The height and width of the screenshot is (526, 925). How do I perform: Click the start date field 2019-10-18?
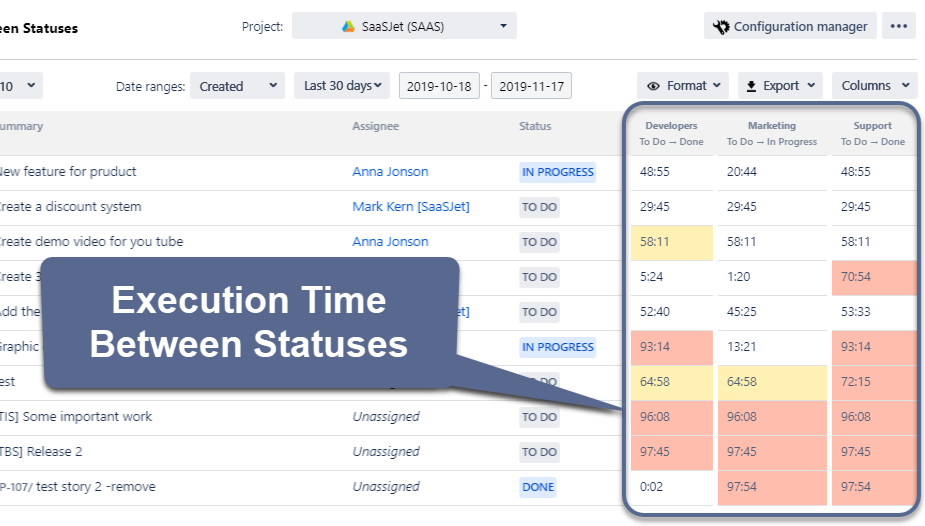[x=439, y=86]
